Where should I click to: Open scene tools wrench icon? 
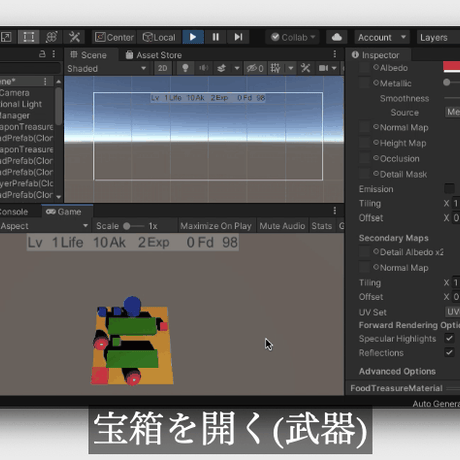306,69
